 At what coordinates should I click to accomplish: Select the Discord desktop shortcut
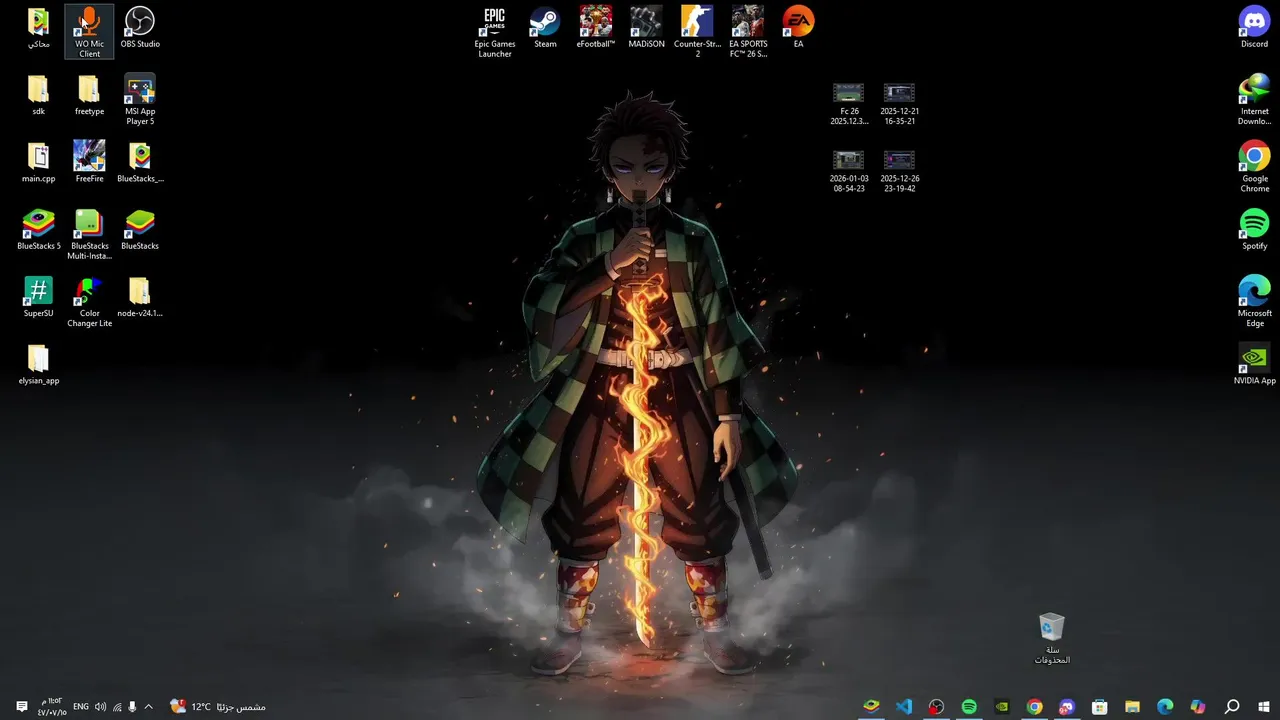point(1254,28)
